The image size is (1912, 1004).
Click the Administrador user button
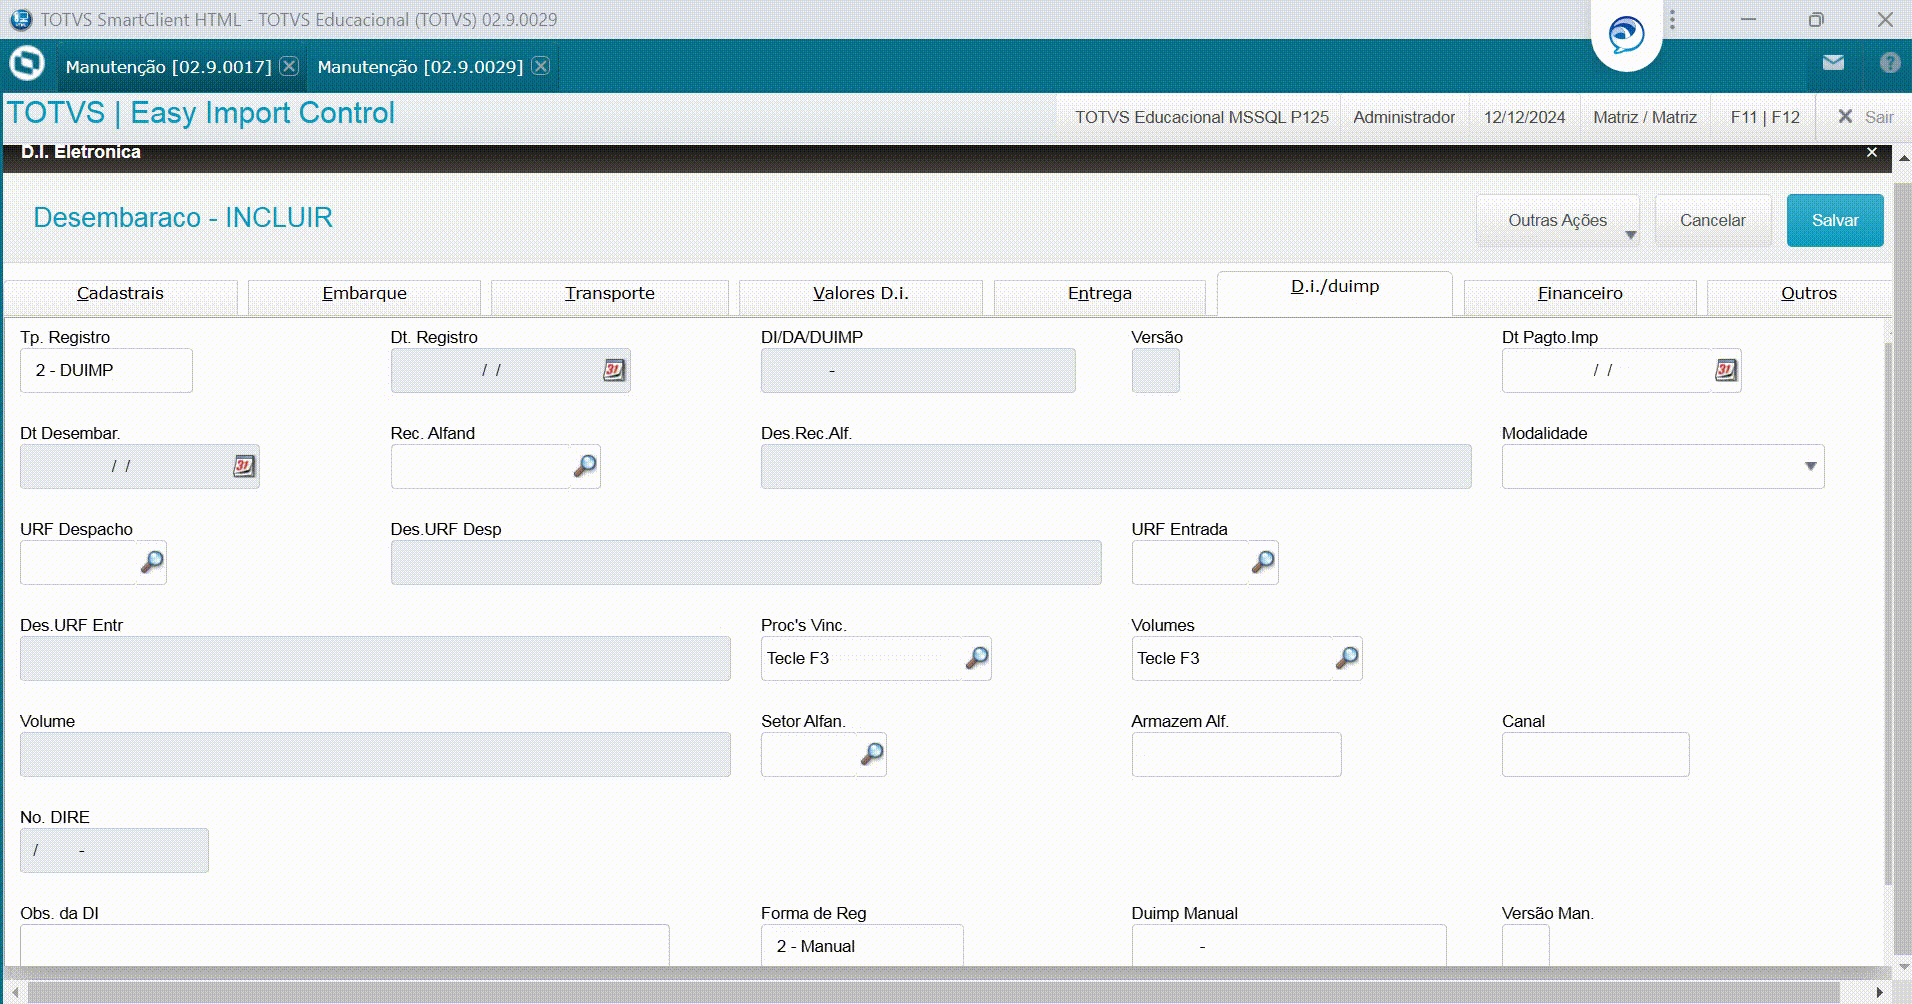click(x=1404, y=117)
